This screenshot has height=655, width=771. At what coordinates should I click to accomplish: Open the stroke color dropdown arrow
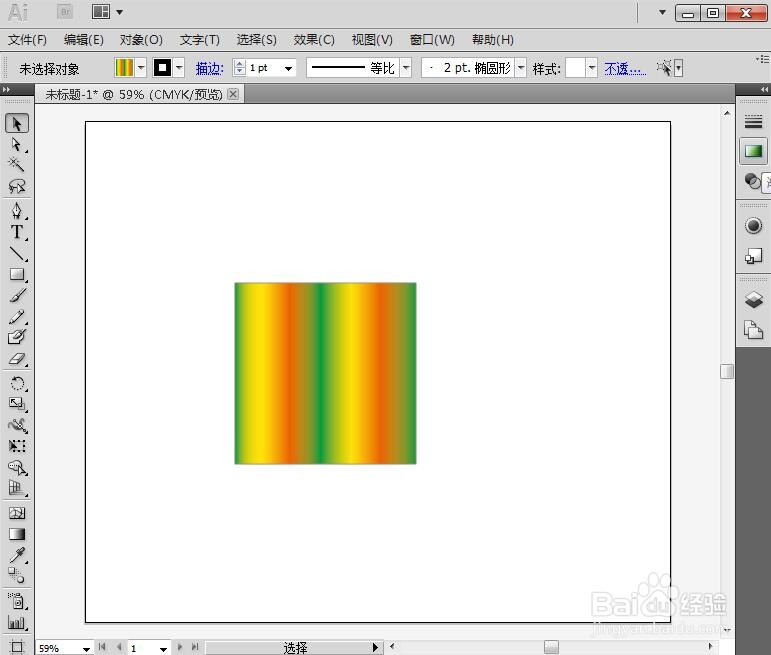[x=179, y=68]
